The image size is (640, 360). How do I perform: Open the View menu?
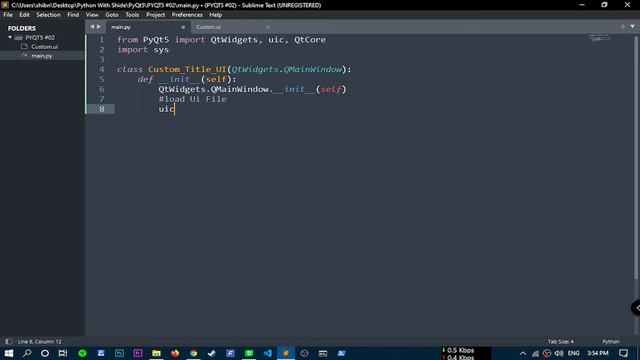click(92, 15)
